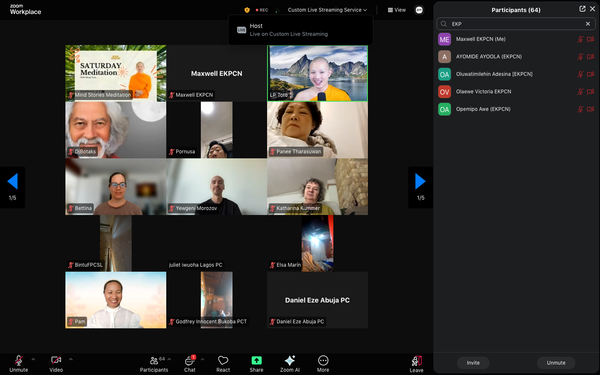
Task: Select the Pornusa video tile
Action: pyautogui.click(x=217, y=130)
